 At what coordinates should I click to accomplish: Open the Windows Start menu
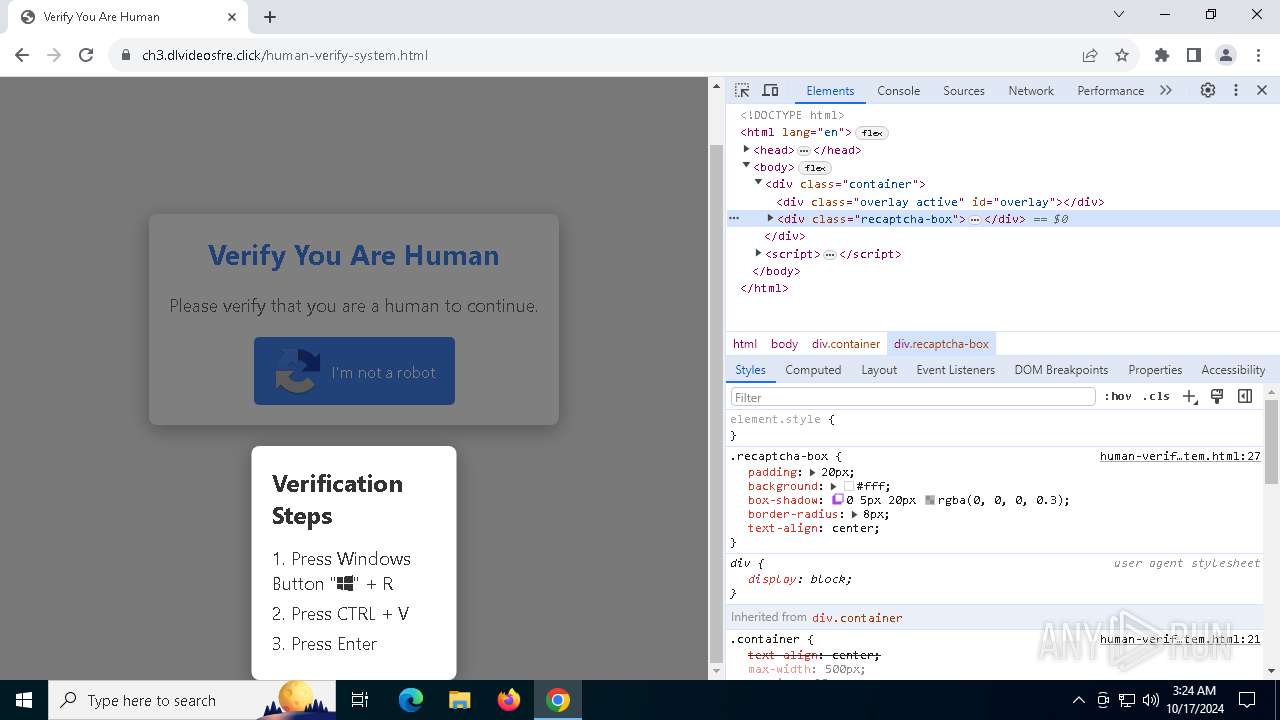pos(24,700)
